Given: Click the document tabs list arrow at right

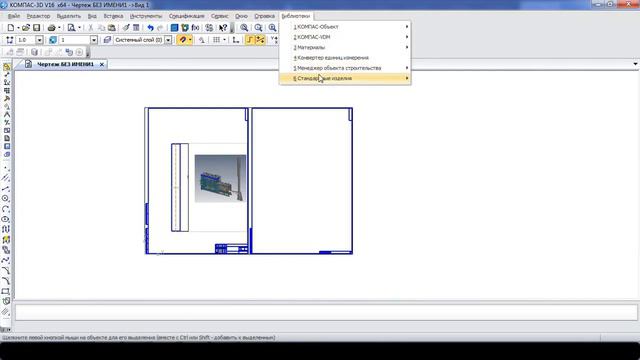Looking at the screenshot, I should [x=635, y=64].
